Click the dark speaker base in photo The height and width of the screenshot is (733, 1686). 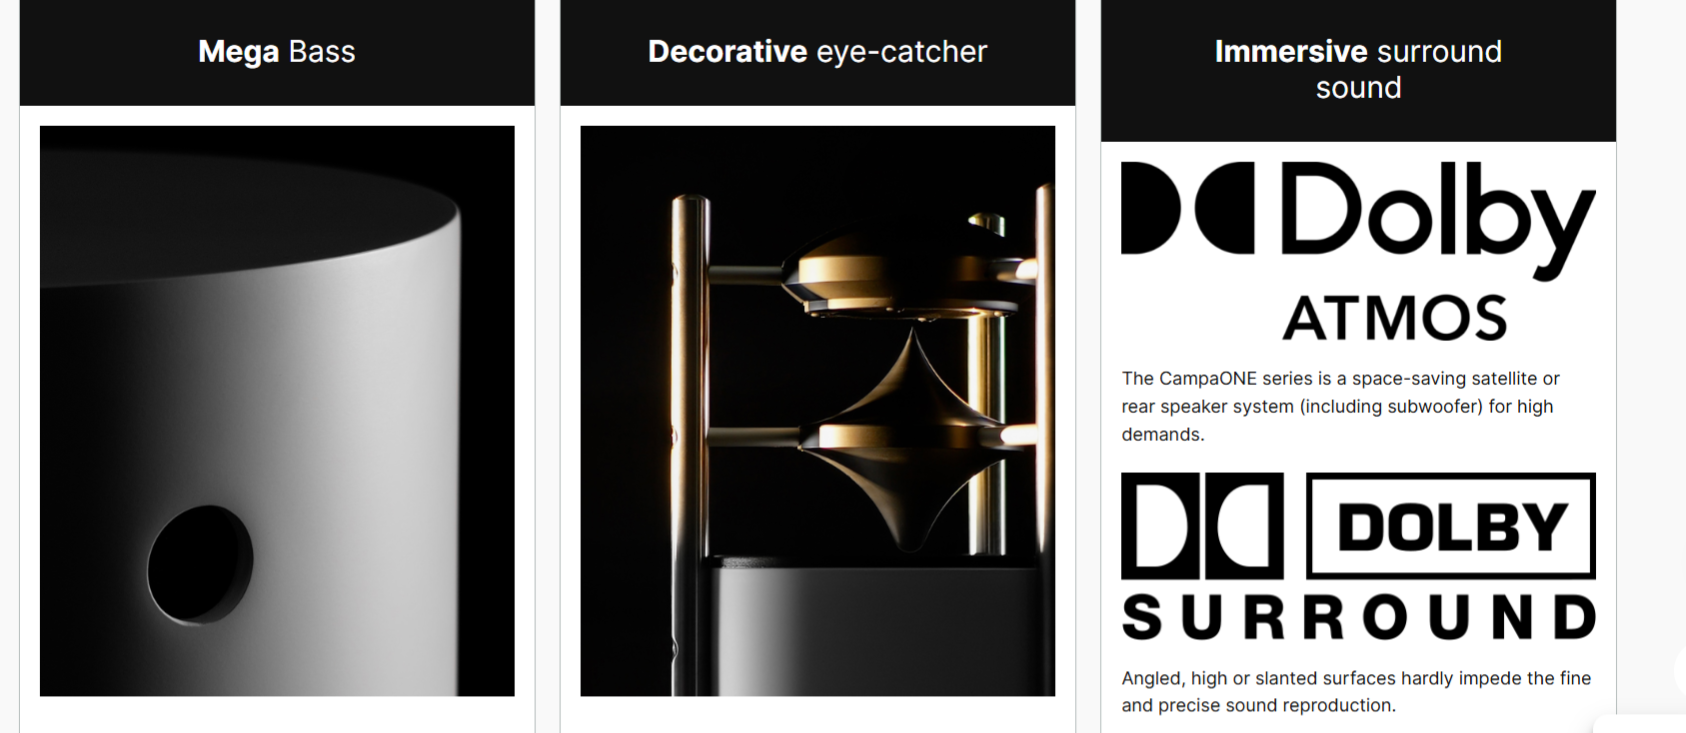(880, 627)
